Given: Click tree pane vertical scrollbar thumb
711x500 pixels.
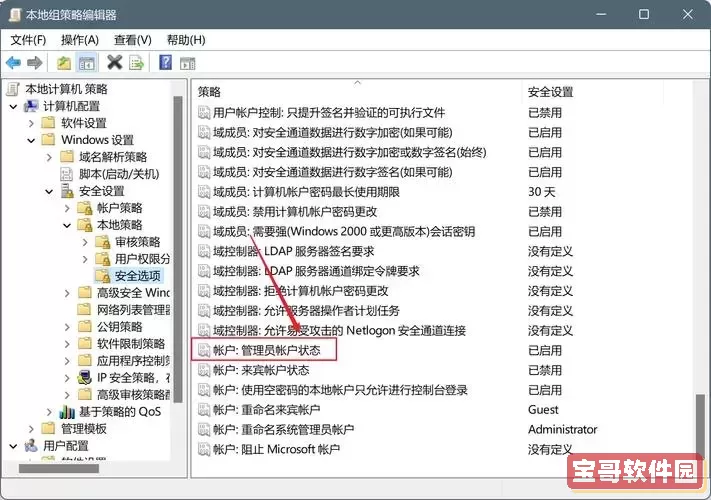Looking at the screenshot, I should [x=178, y=249].
